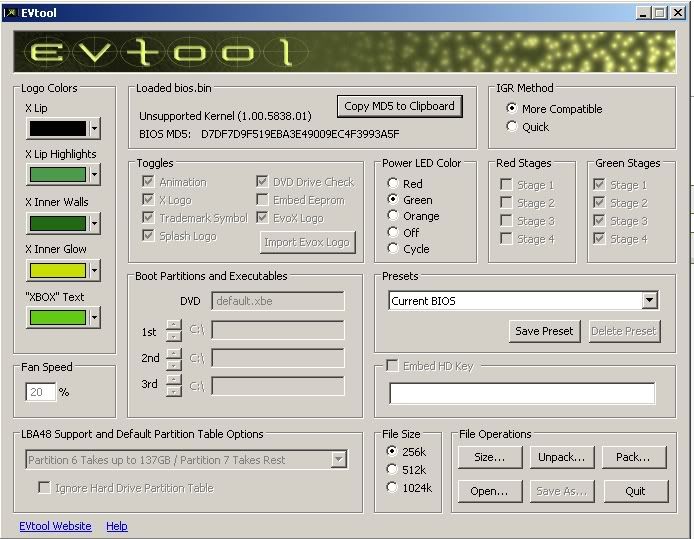
Task: Open the X Lip color dropdown
Action: pyautogui.click(x=94, y=128)
